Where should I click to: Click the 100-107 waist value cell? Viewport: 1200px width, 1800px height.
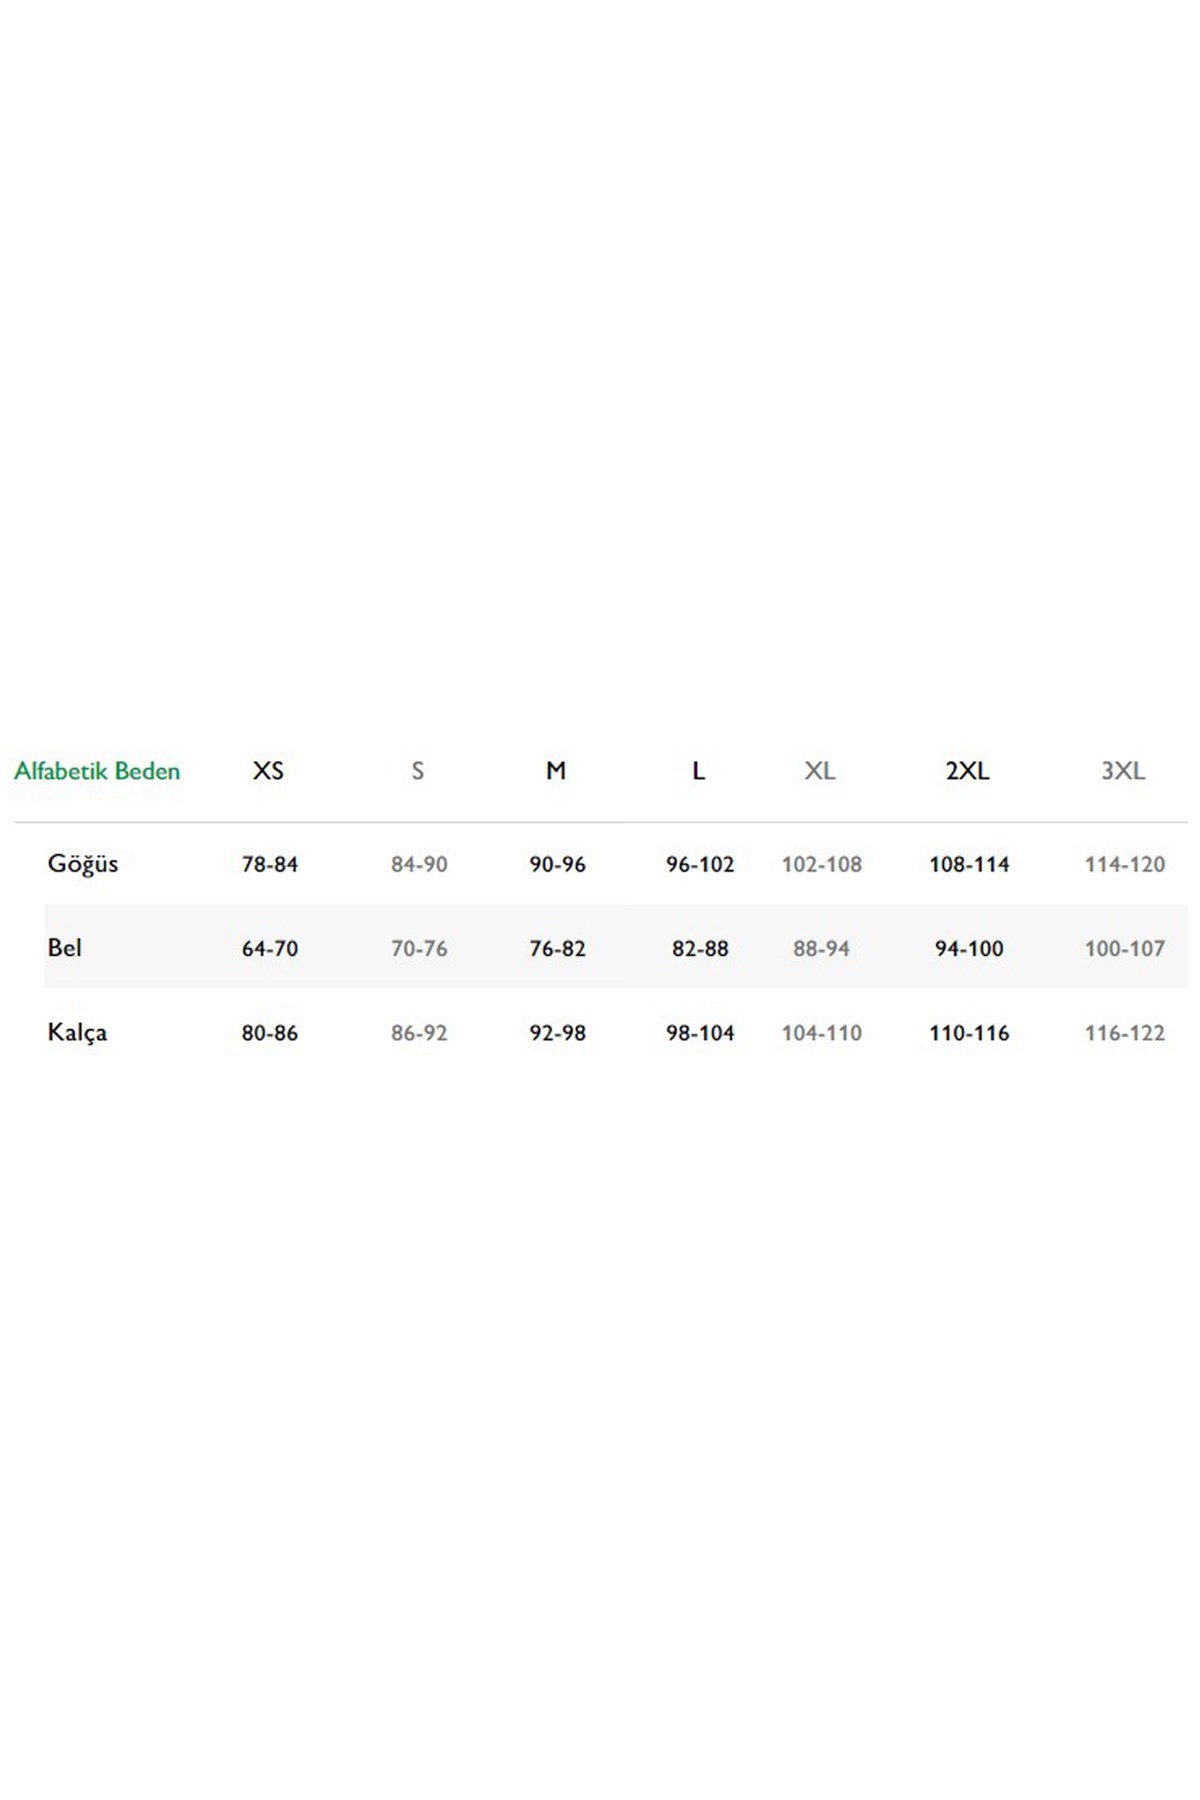(x=1125, y=949)
